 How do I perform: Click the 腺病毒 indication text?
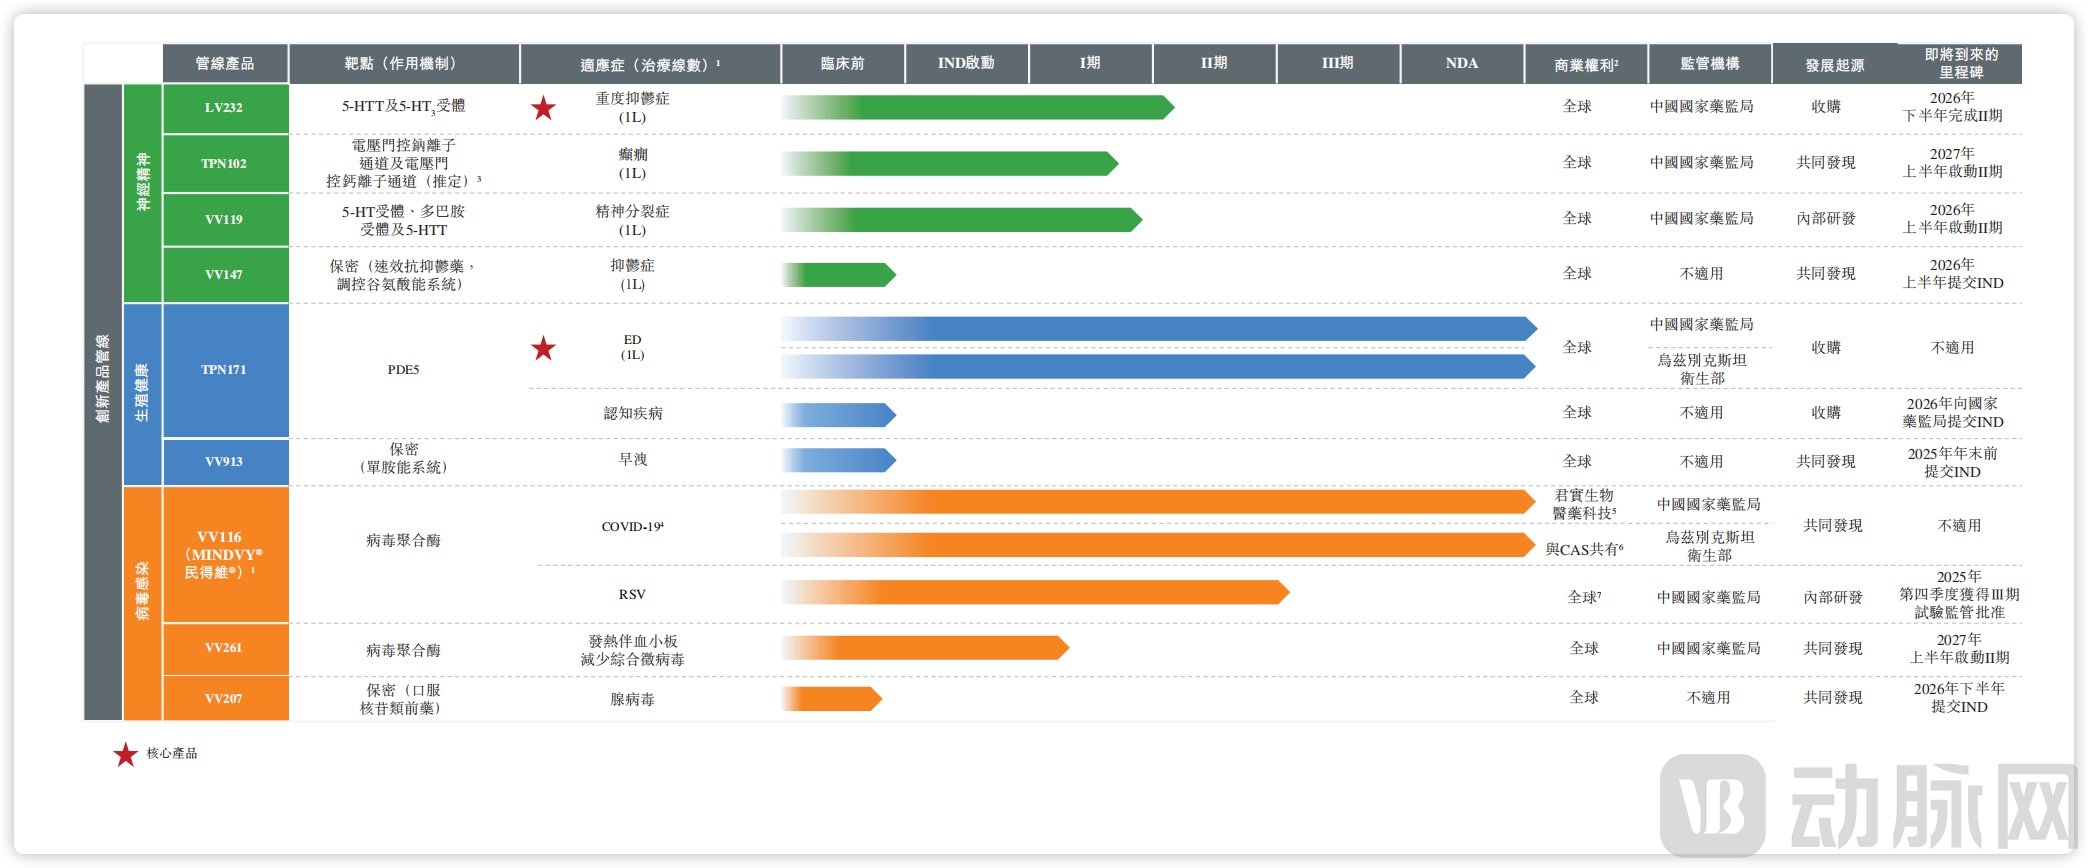(632, 699)
